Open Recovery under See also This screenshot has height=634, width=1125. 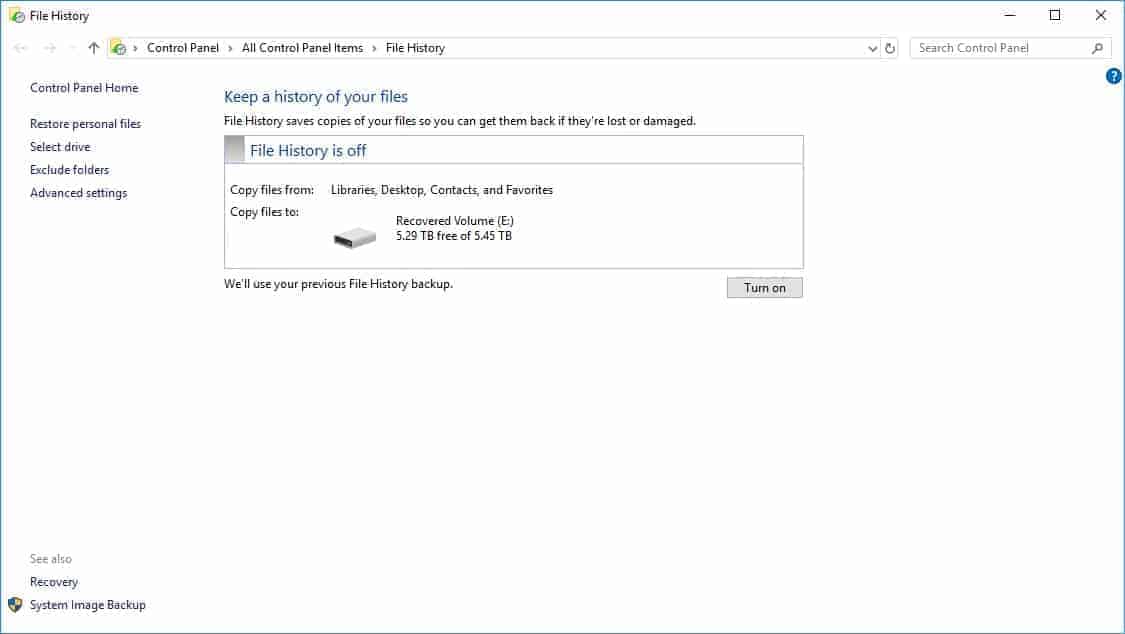tap(54, 582)
